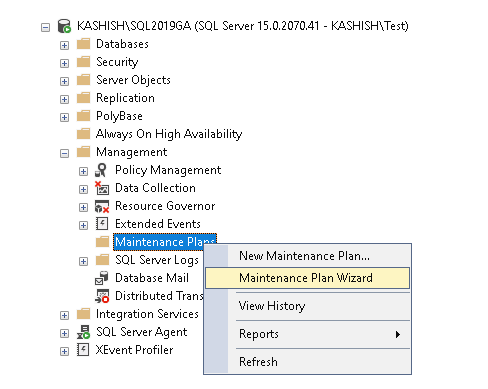This screenshot has height=389, width=488.
Task: Collapse the Management node
Action: pyautogui.click(x=64, y=153)
